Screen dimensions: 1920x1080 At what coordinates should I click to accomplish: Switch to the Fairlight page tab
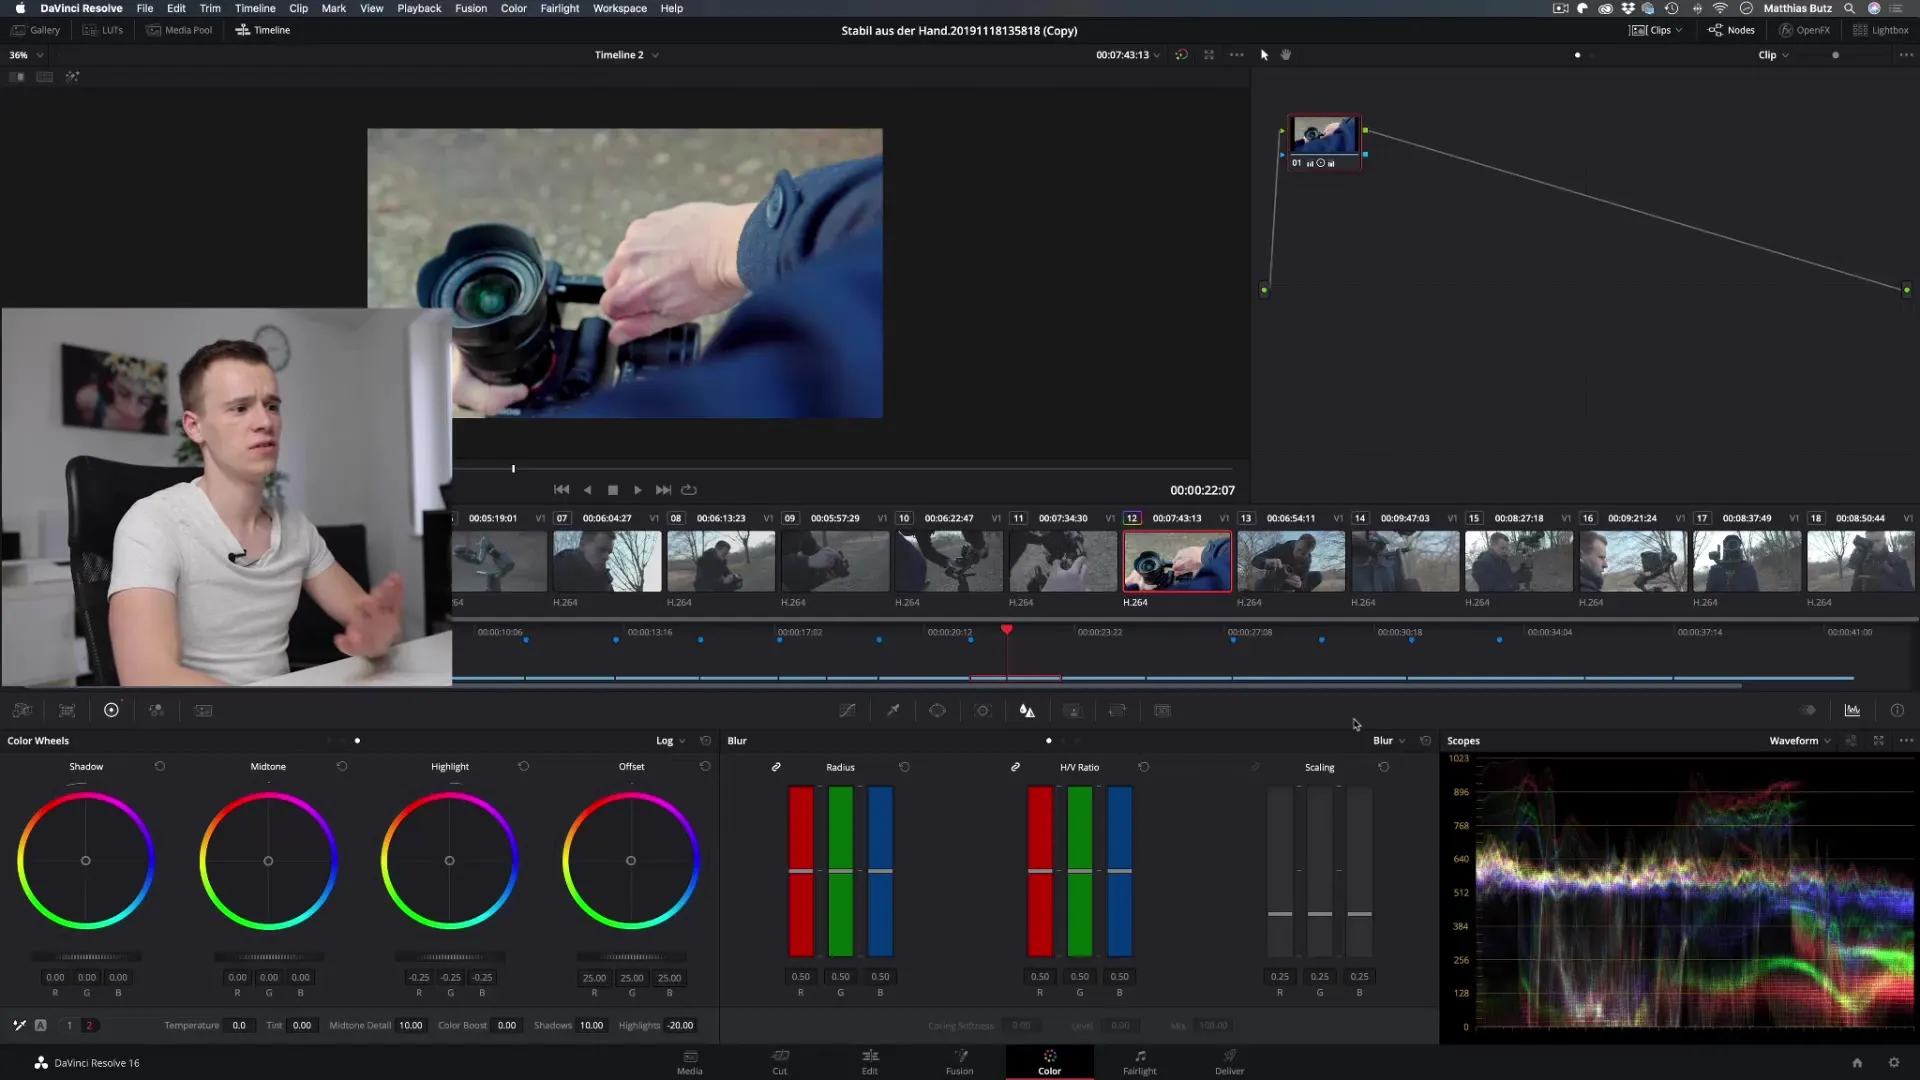tap(1140, 1062)
